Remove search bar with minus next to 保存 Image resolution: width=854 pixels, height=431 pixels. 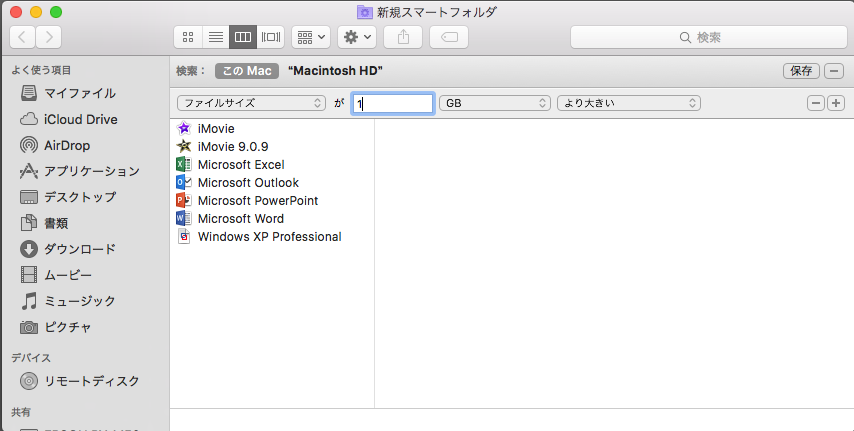(834, 71)
